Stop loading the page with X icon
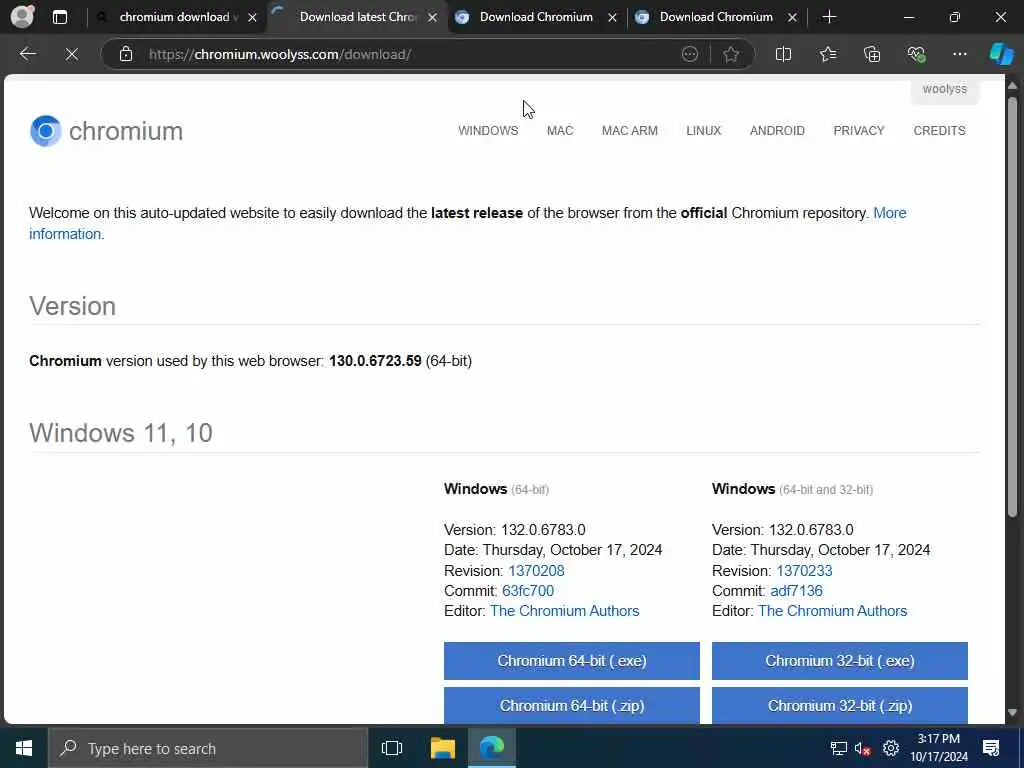 coord(72,54)
